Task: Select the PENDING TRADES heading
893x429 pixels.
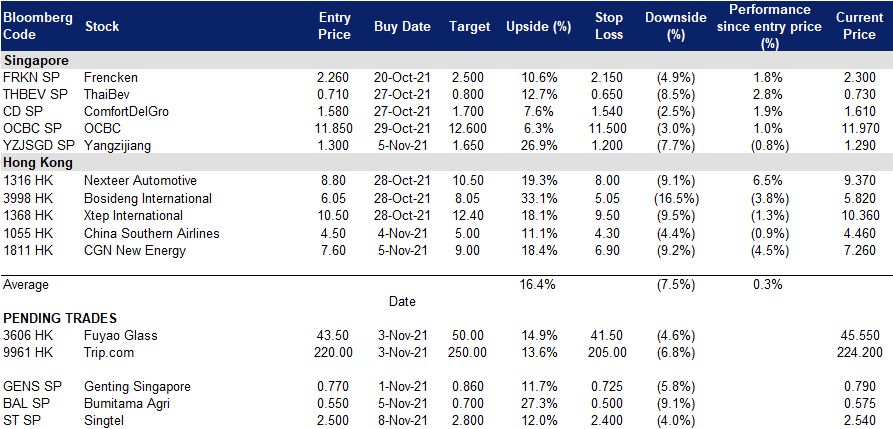Action: (x=60, y=318)
